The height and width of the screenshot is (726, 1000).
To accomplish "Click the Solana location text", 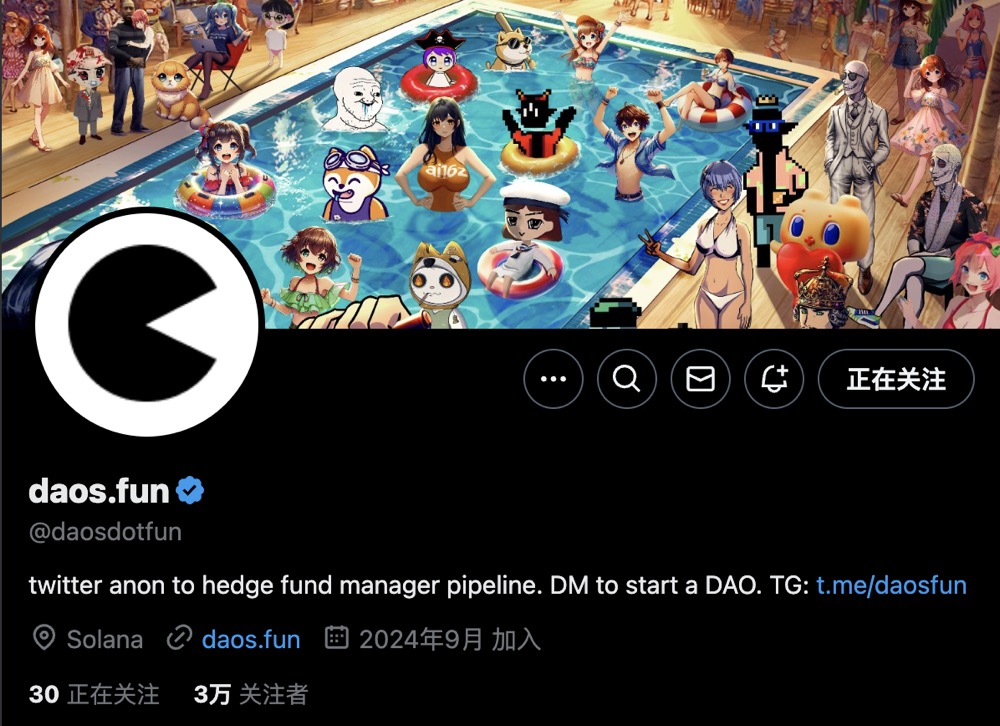I will click(105, 639).
